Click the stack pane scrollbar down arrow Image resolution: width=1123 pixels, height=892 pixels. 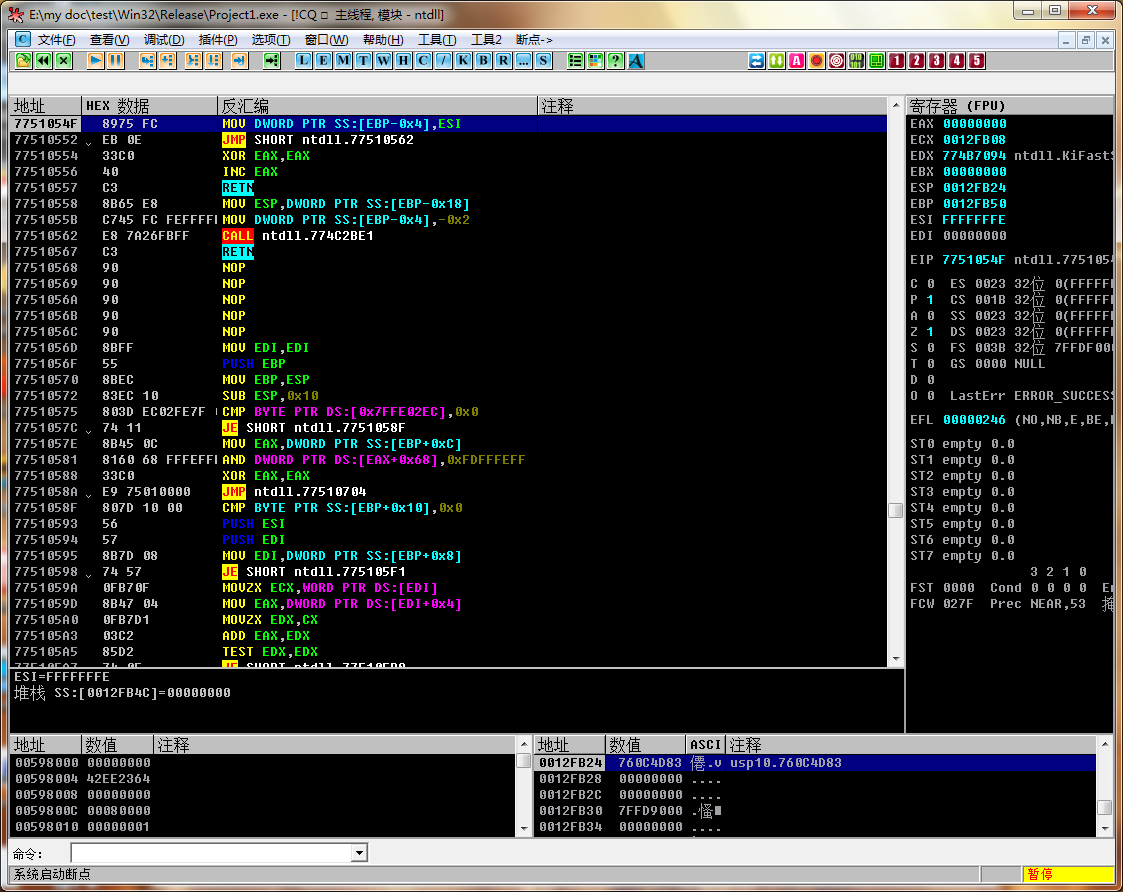pyautogui.click(x=1105, y=828)
